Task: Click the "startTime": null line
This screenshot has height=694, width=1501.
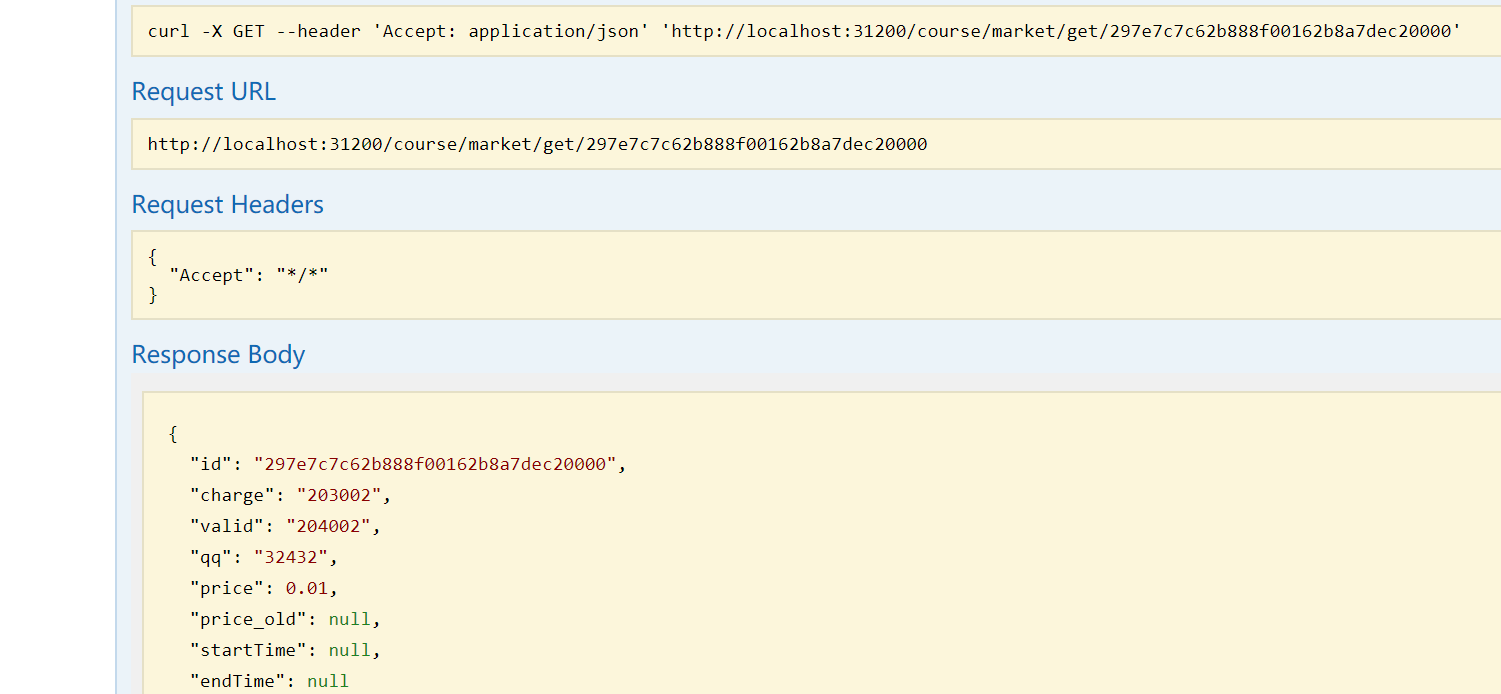Action: click(286, 650)
